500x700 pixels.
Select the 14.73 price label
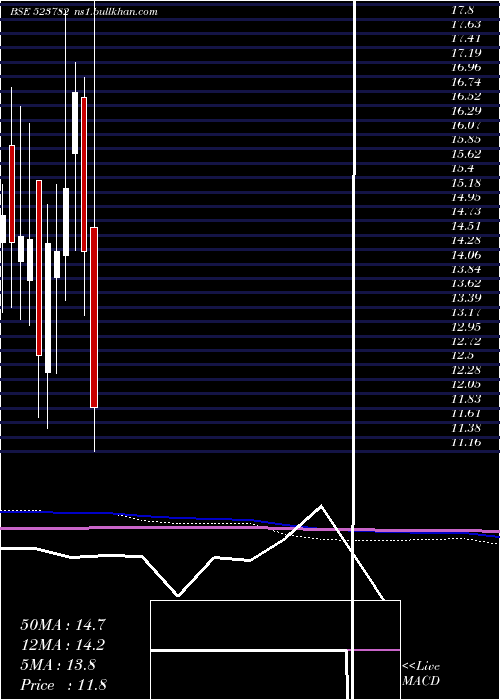click(x=466, y=212)
